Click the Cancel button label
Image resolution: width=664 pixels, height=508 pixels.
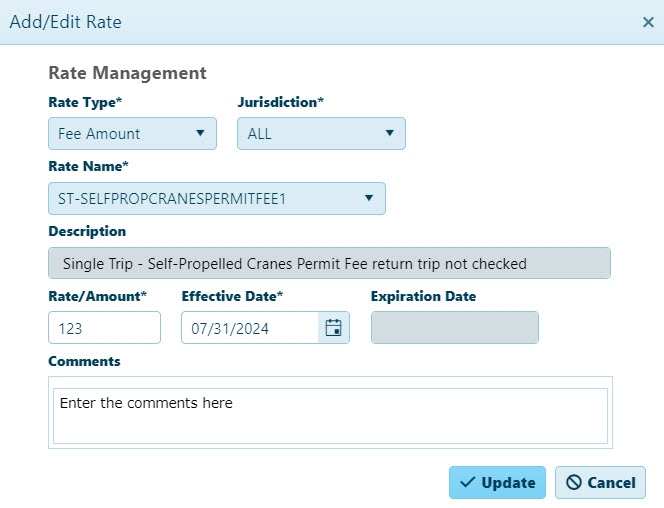pyautogui.click(x=611, y=483)
